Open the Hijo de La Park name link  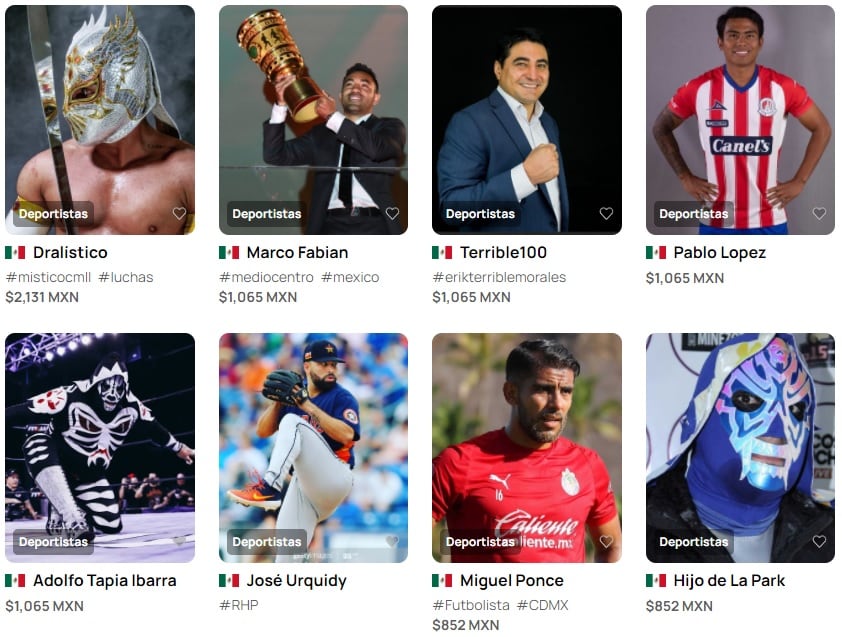coord(729,581)
